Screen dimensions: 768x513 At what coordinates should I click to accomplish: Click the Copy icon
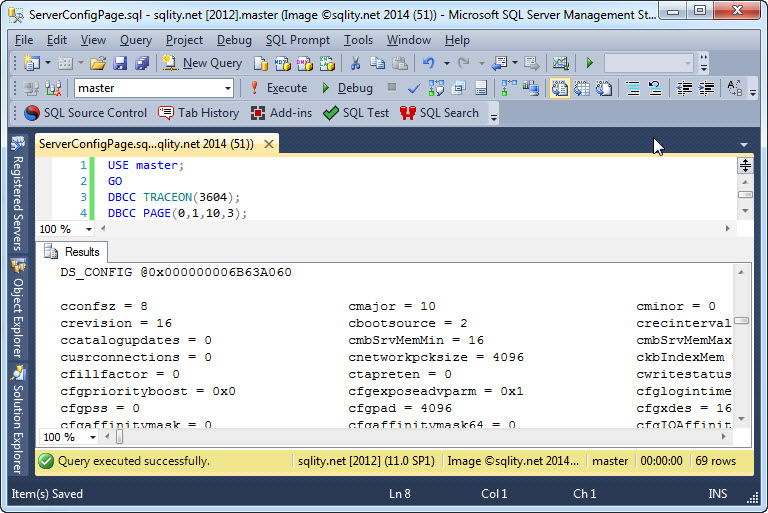coord(377,63)
